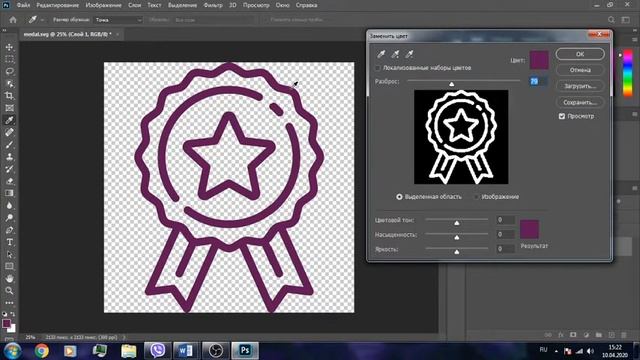Image resolution: width=640 pixels, height=360 pixels.
Task: Select the Horizontal Type tool
Action: click(9, 242)
